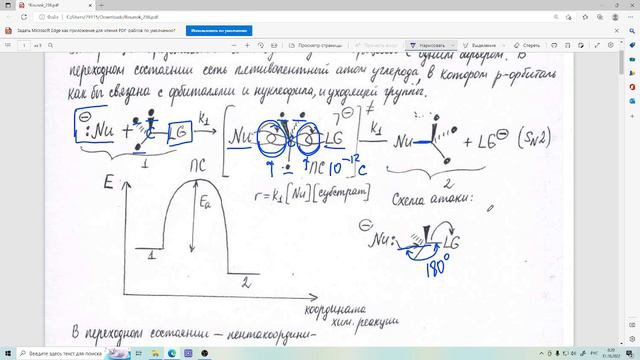640x360 pixels.
Task: Open the notification center icon
Action: pos(630,353)
